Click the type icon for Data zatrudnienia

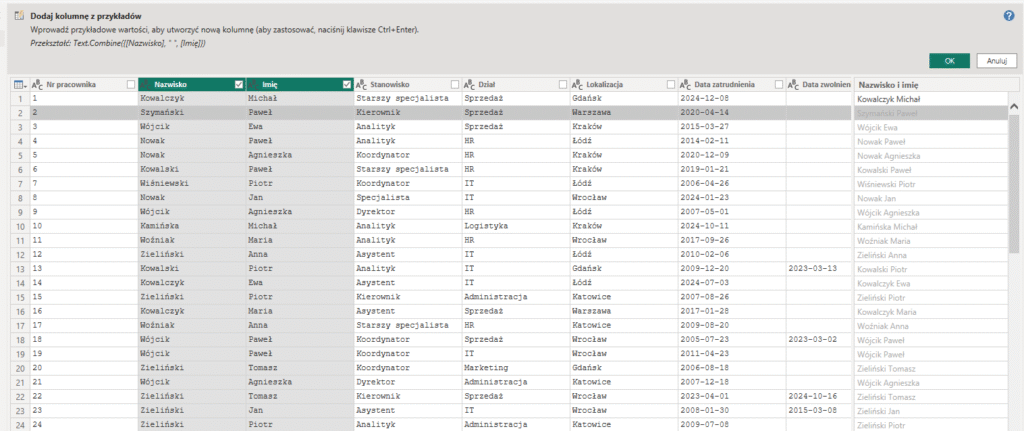coord(686,85)
